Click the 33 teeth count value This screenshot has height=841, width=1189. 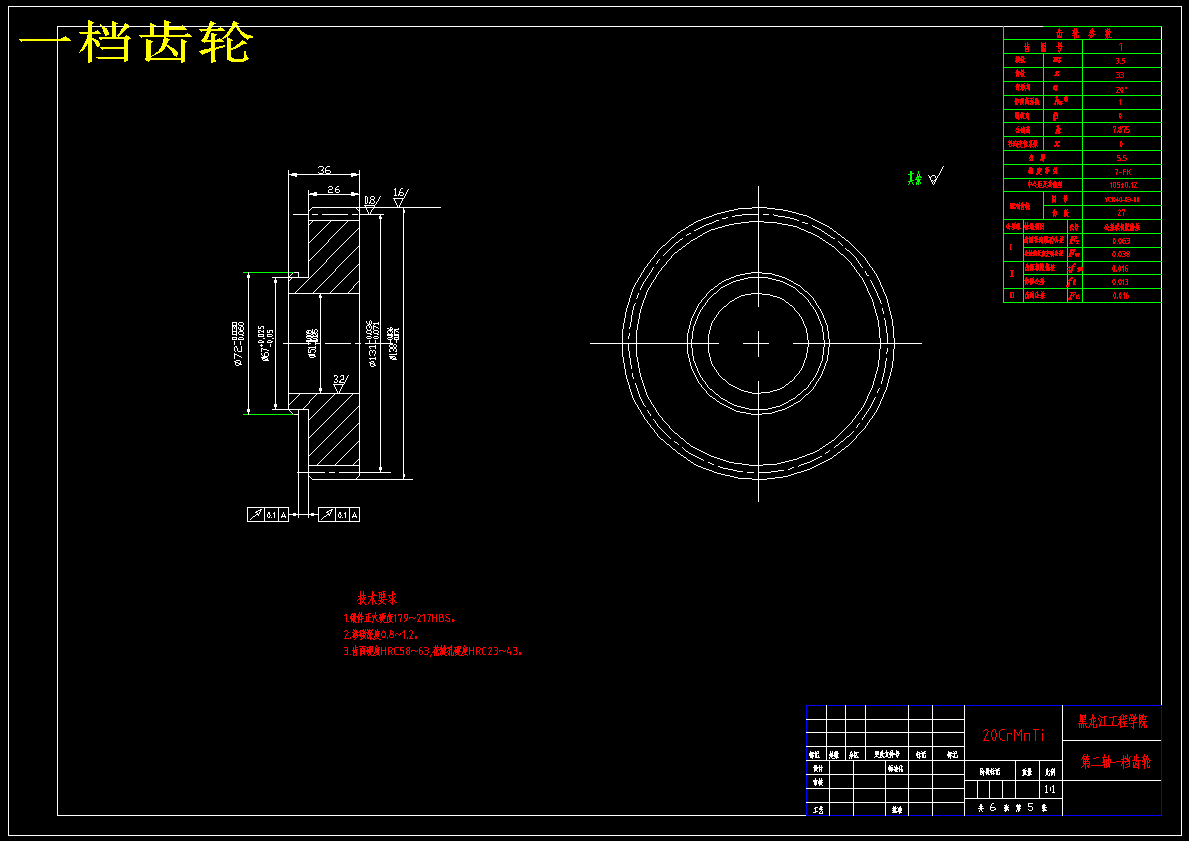pyautogui.click(x=1120, y=75)
